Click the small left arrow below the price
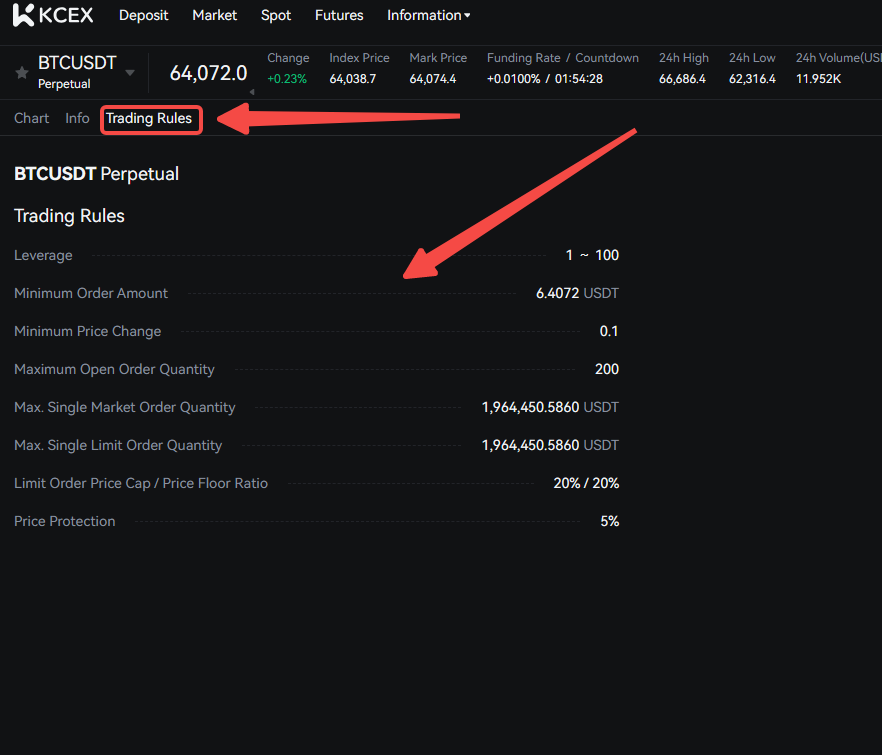882x755 pixels. click(251, 92)
